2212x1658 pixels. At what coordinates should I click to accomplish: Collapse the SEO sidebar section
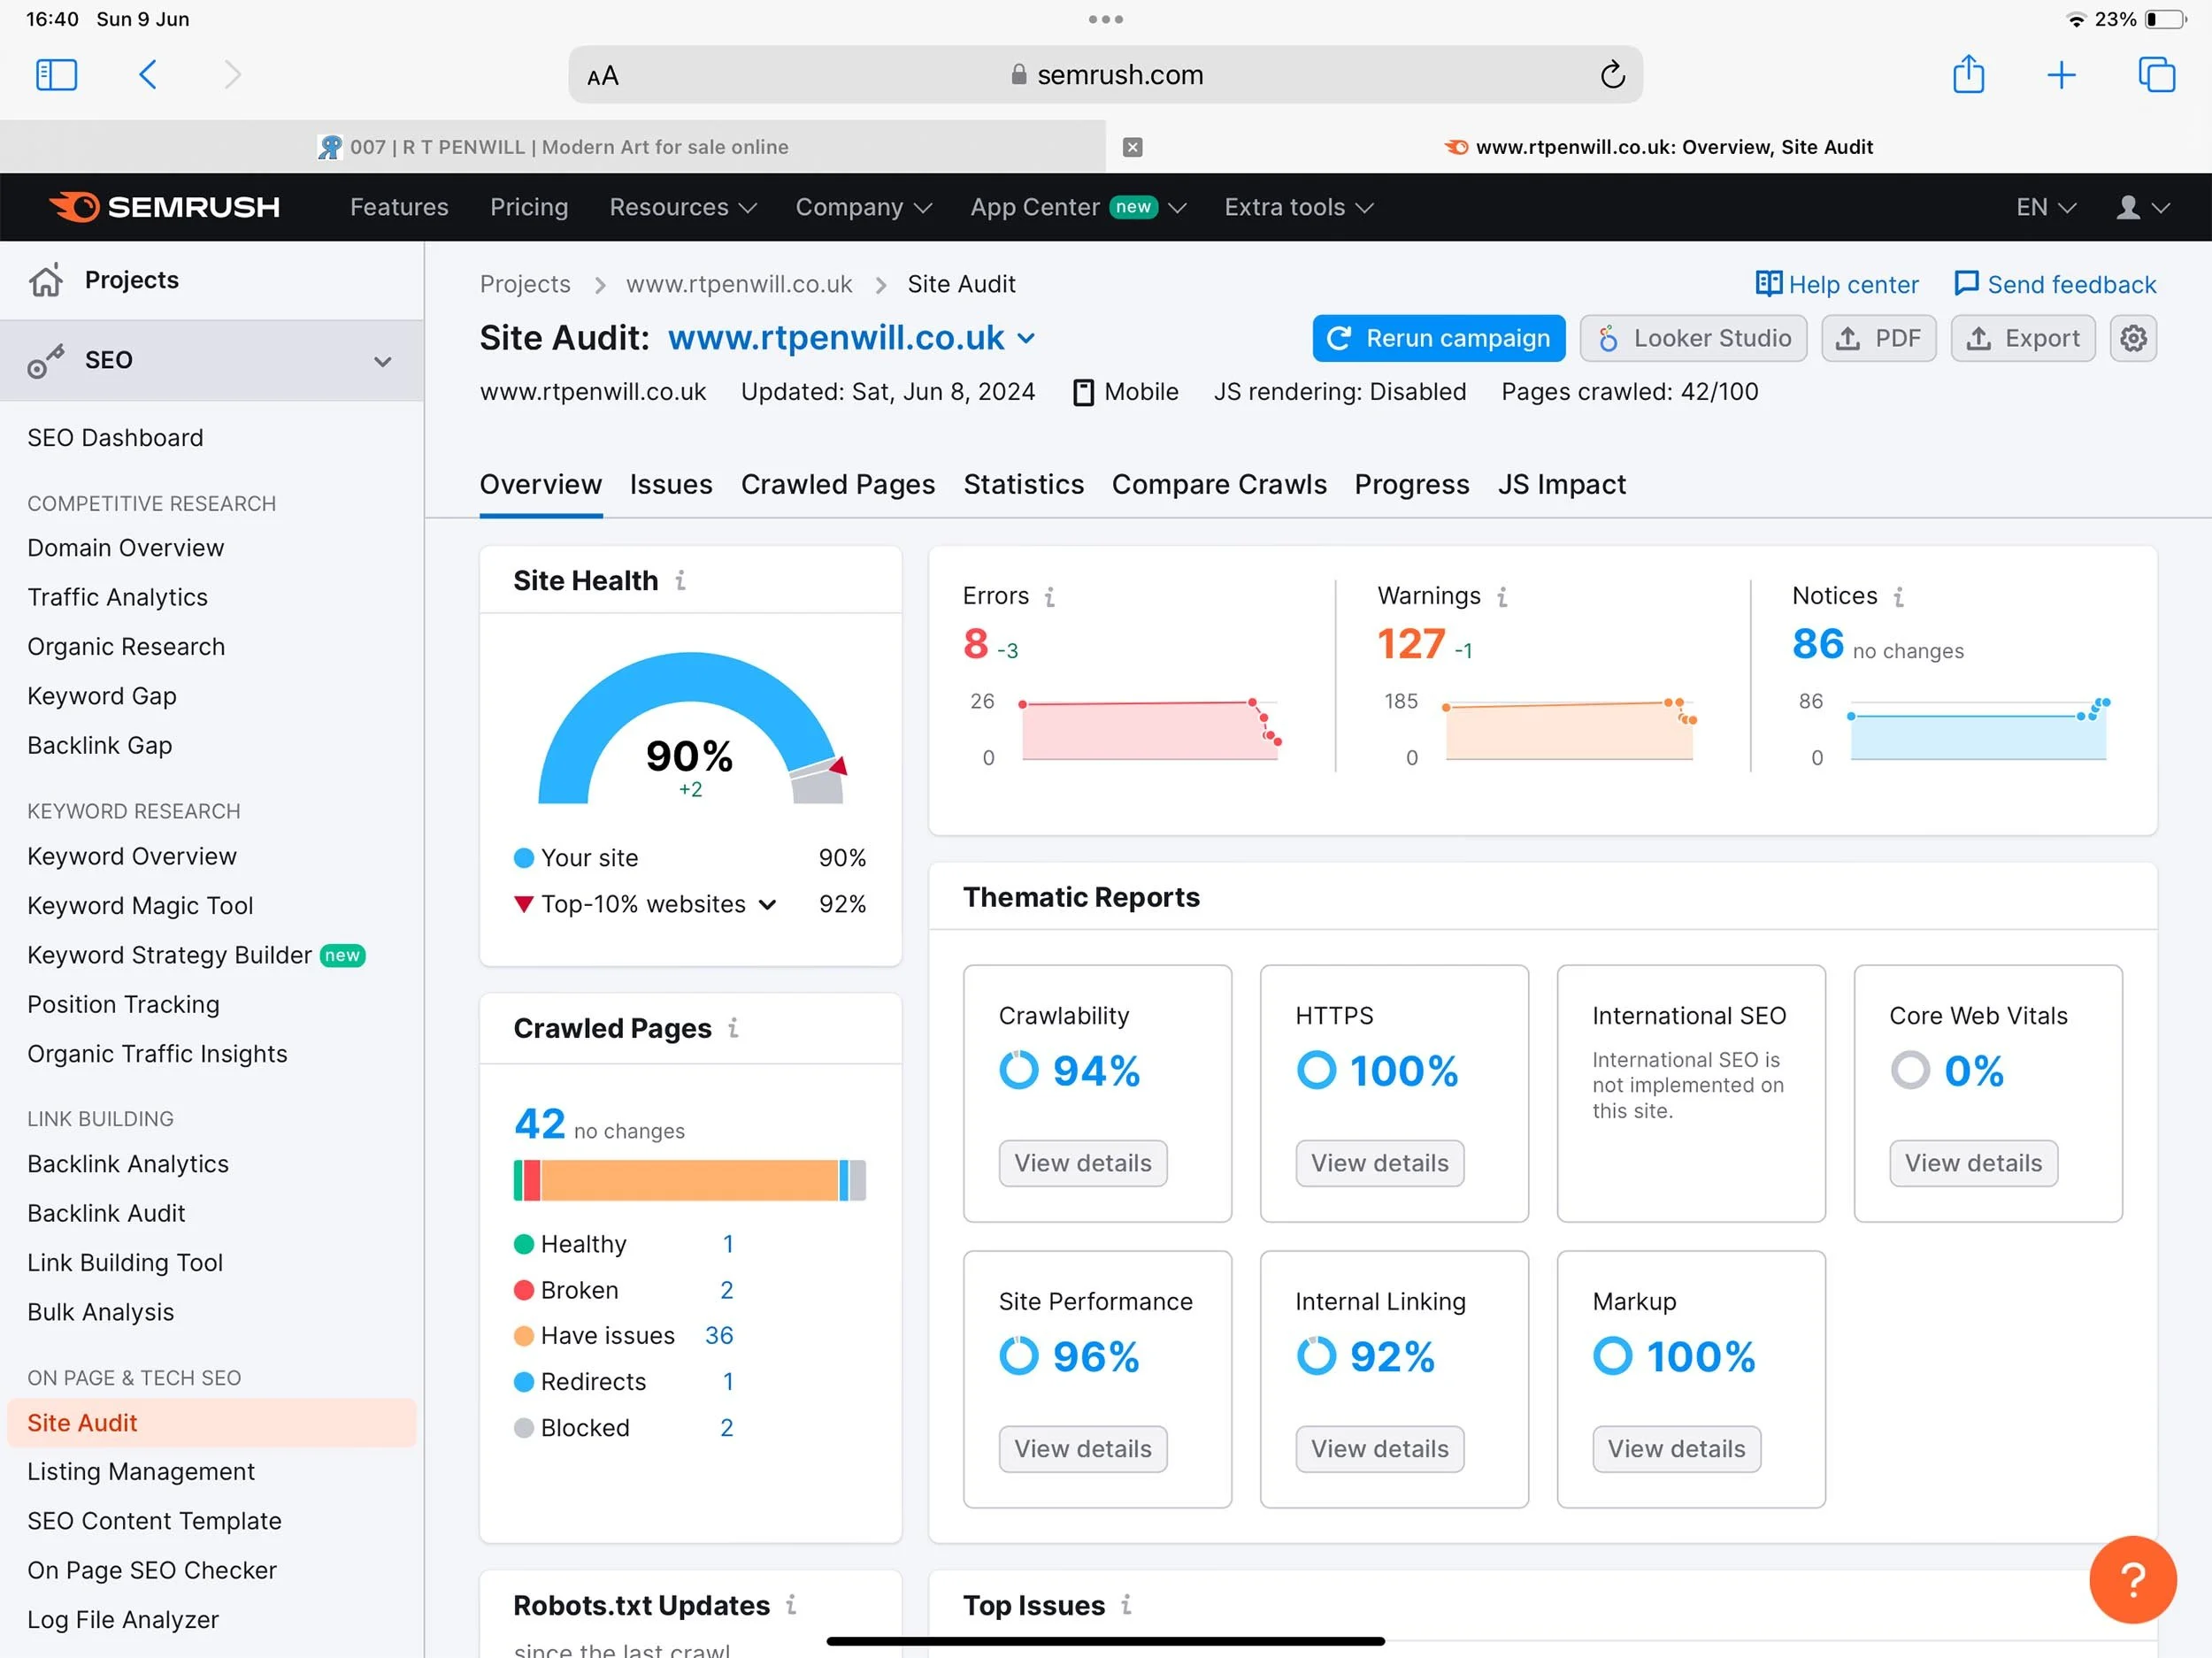coord(382,361)
